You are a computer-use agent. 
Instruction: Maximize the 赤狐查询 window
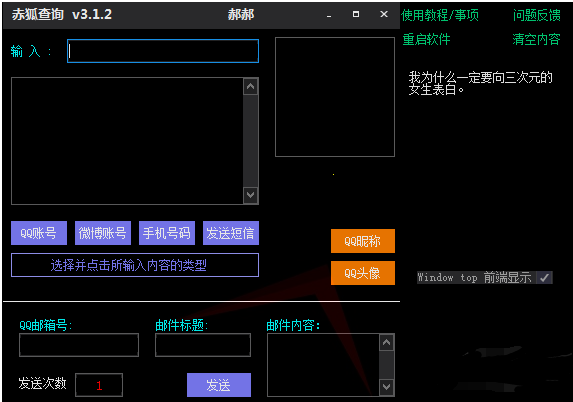(x=356, y=14)
